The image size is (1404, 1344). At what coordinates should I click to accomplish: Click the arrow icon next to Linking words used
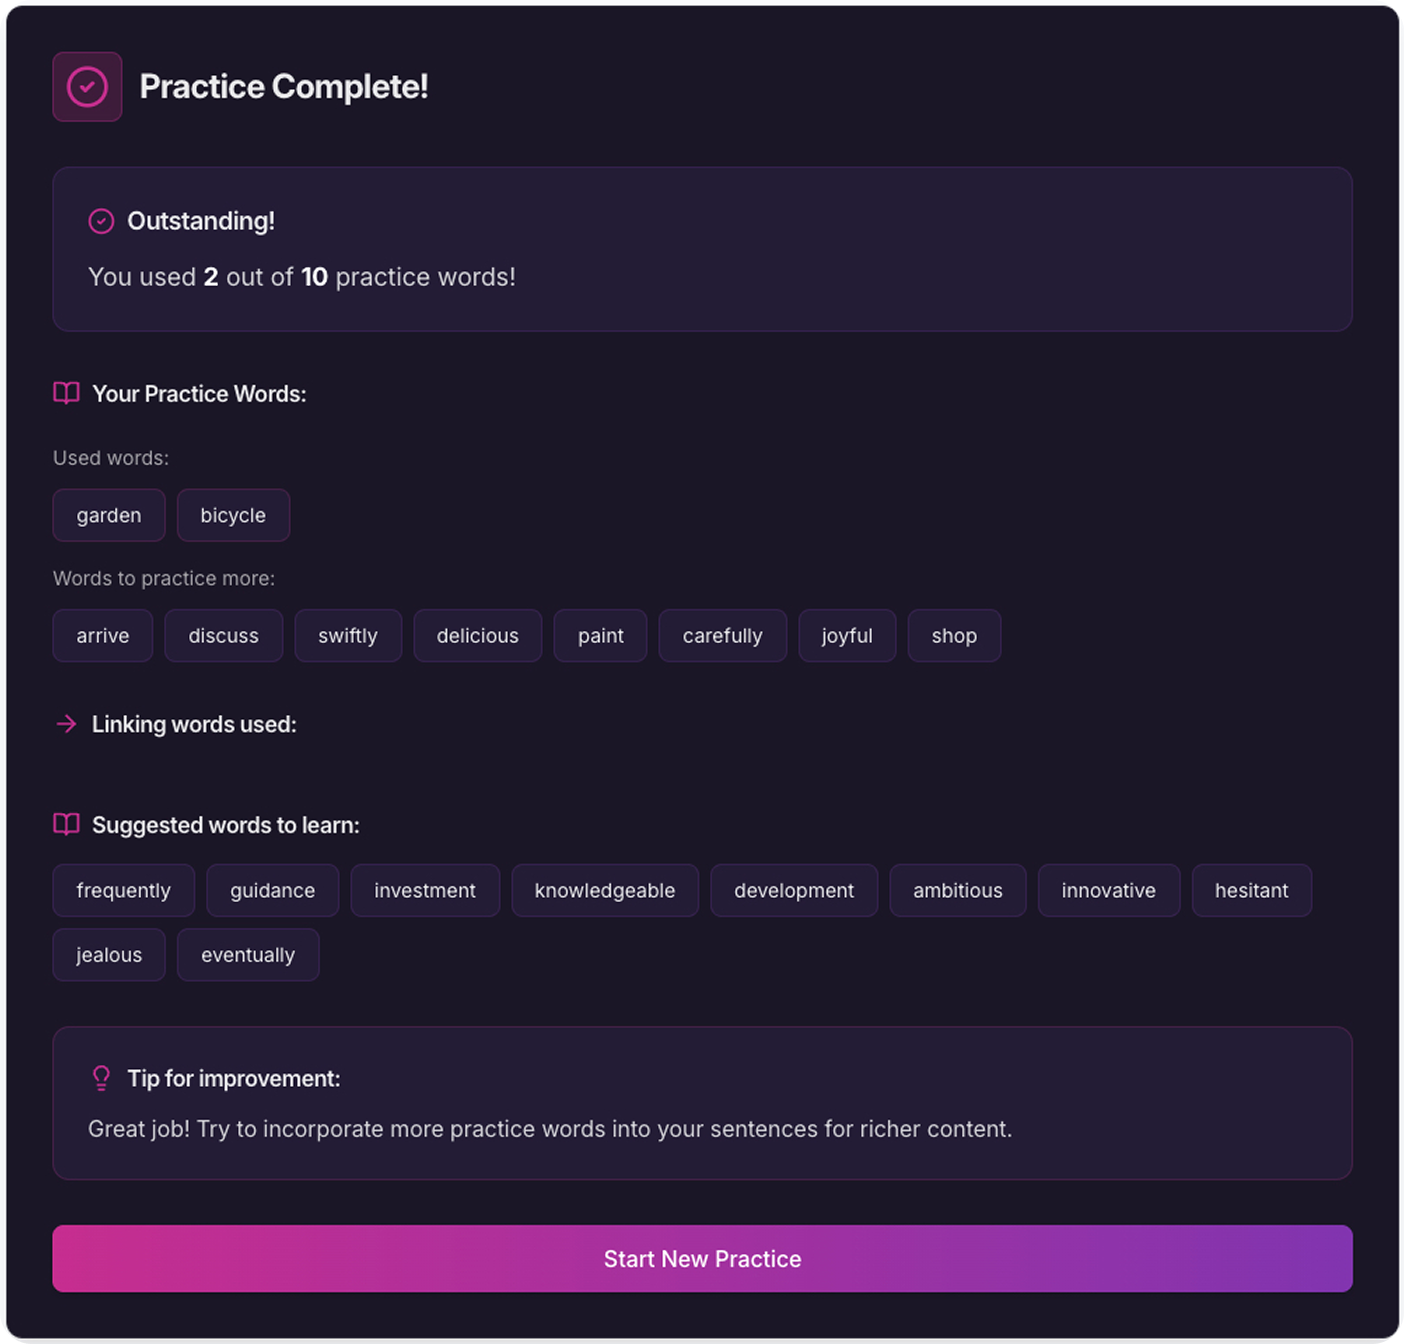point(66,724)
